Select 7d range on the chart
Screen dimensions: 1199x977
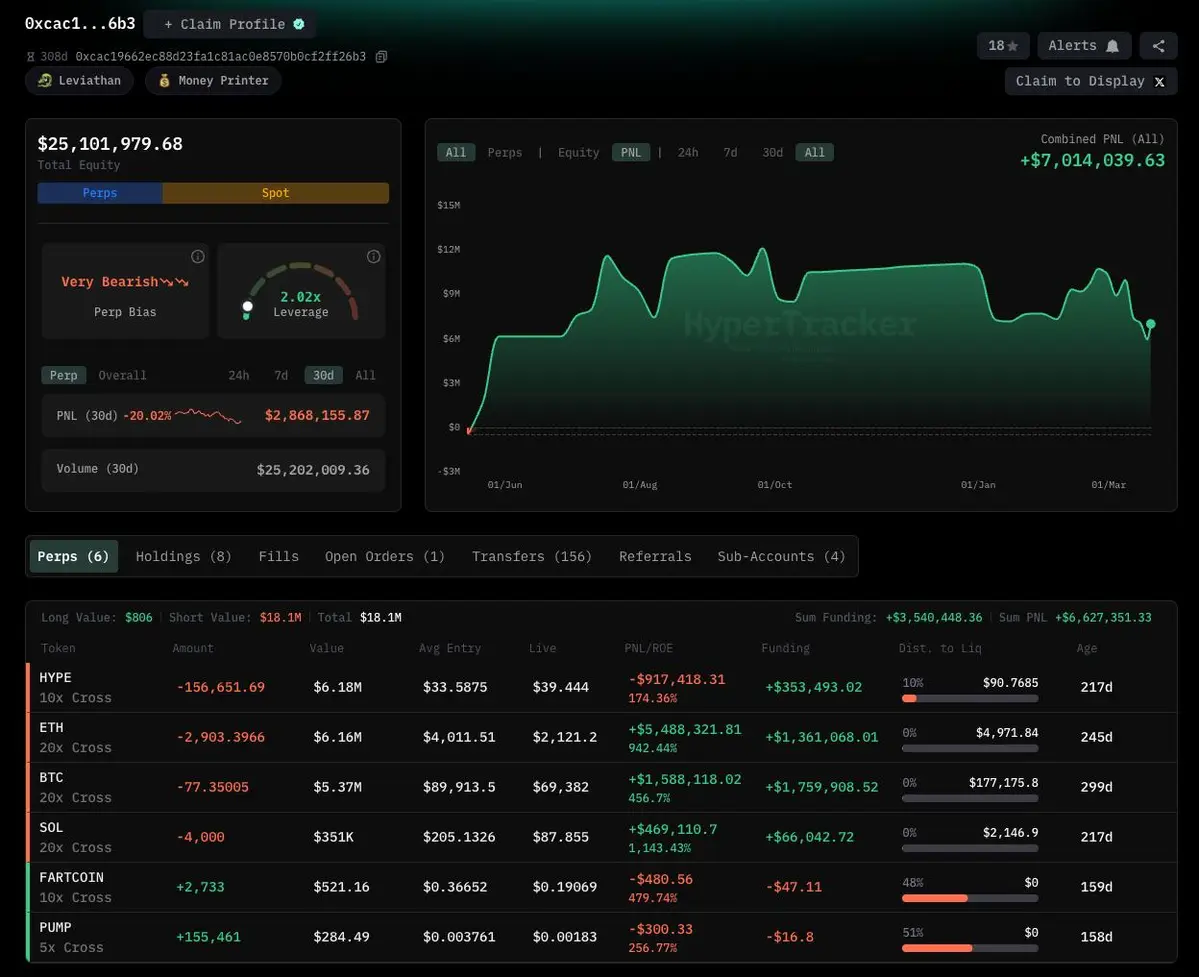point(730,153)
